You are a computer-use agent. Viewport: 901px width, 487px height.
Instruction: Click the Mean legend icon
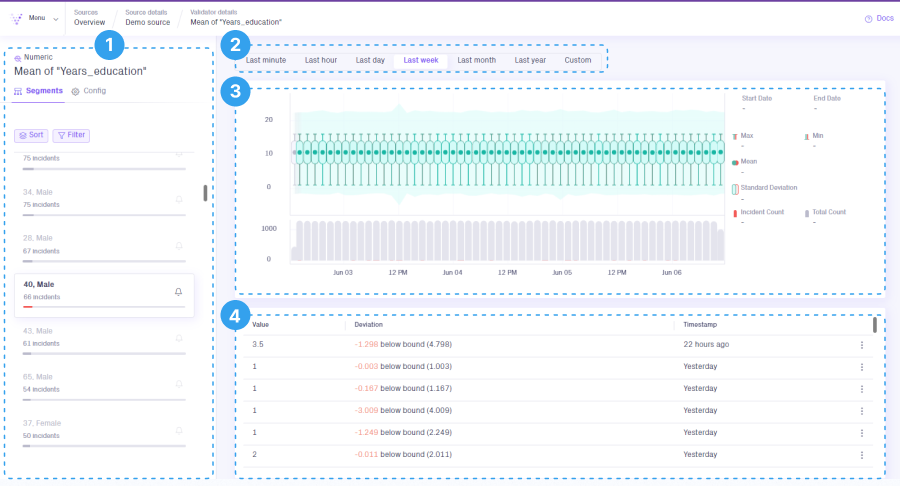[735, 163]
